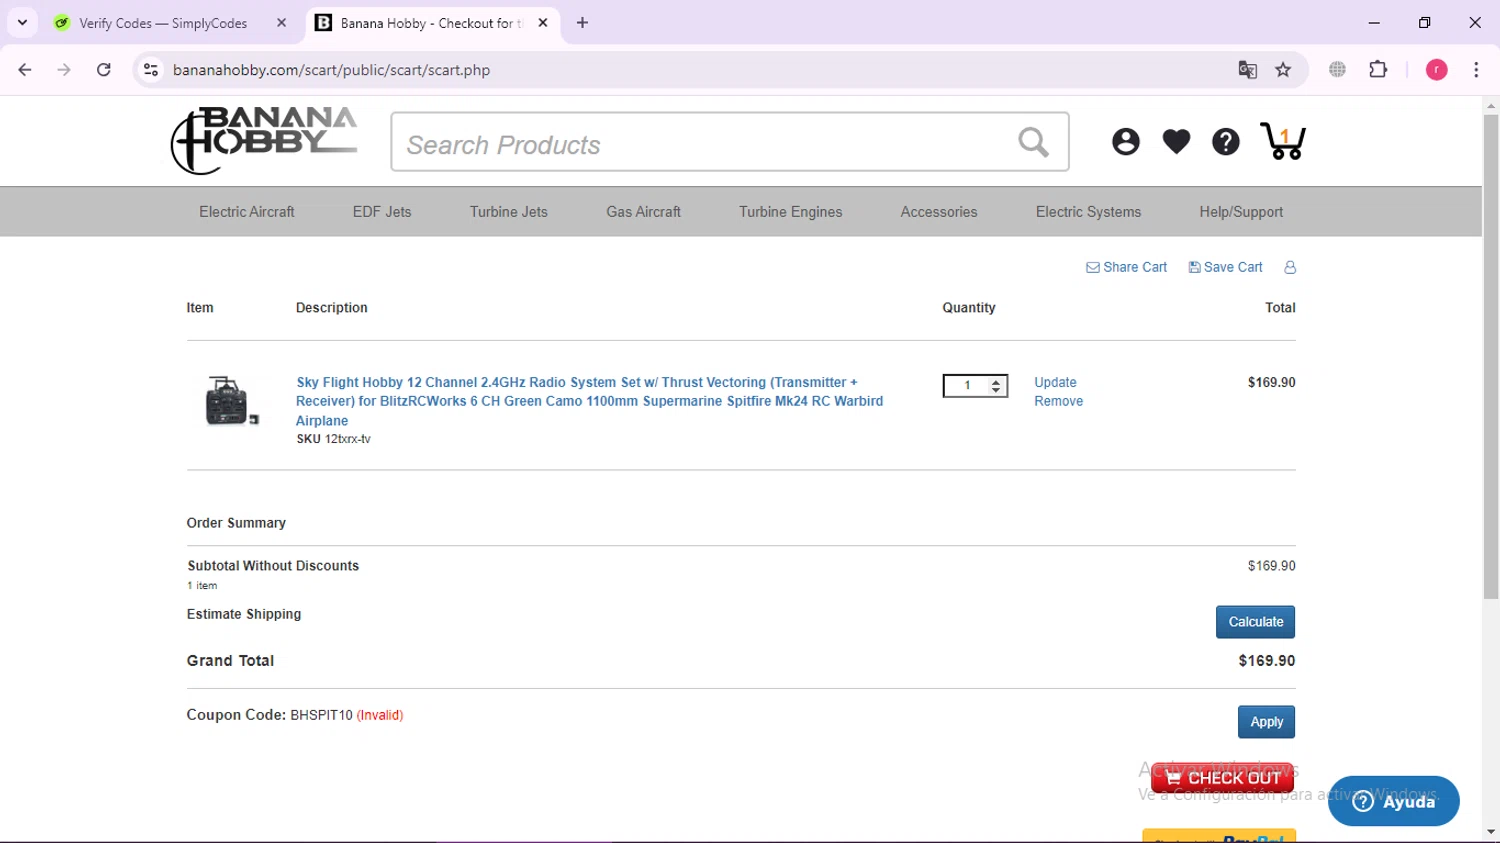1500x843 pixels.
Task: Click the browser back arrow
Action: click(x=25, y=70)
